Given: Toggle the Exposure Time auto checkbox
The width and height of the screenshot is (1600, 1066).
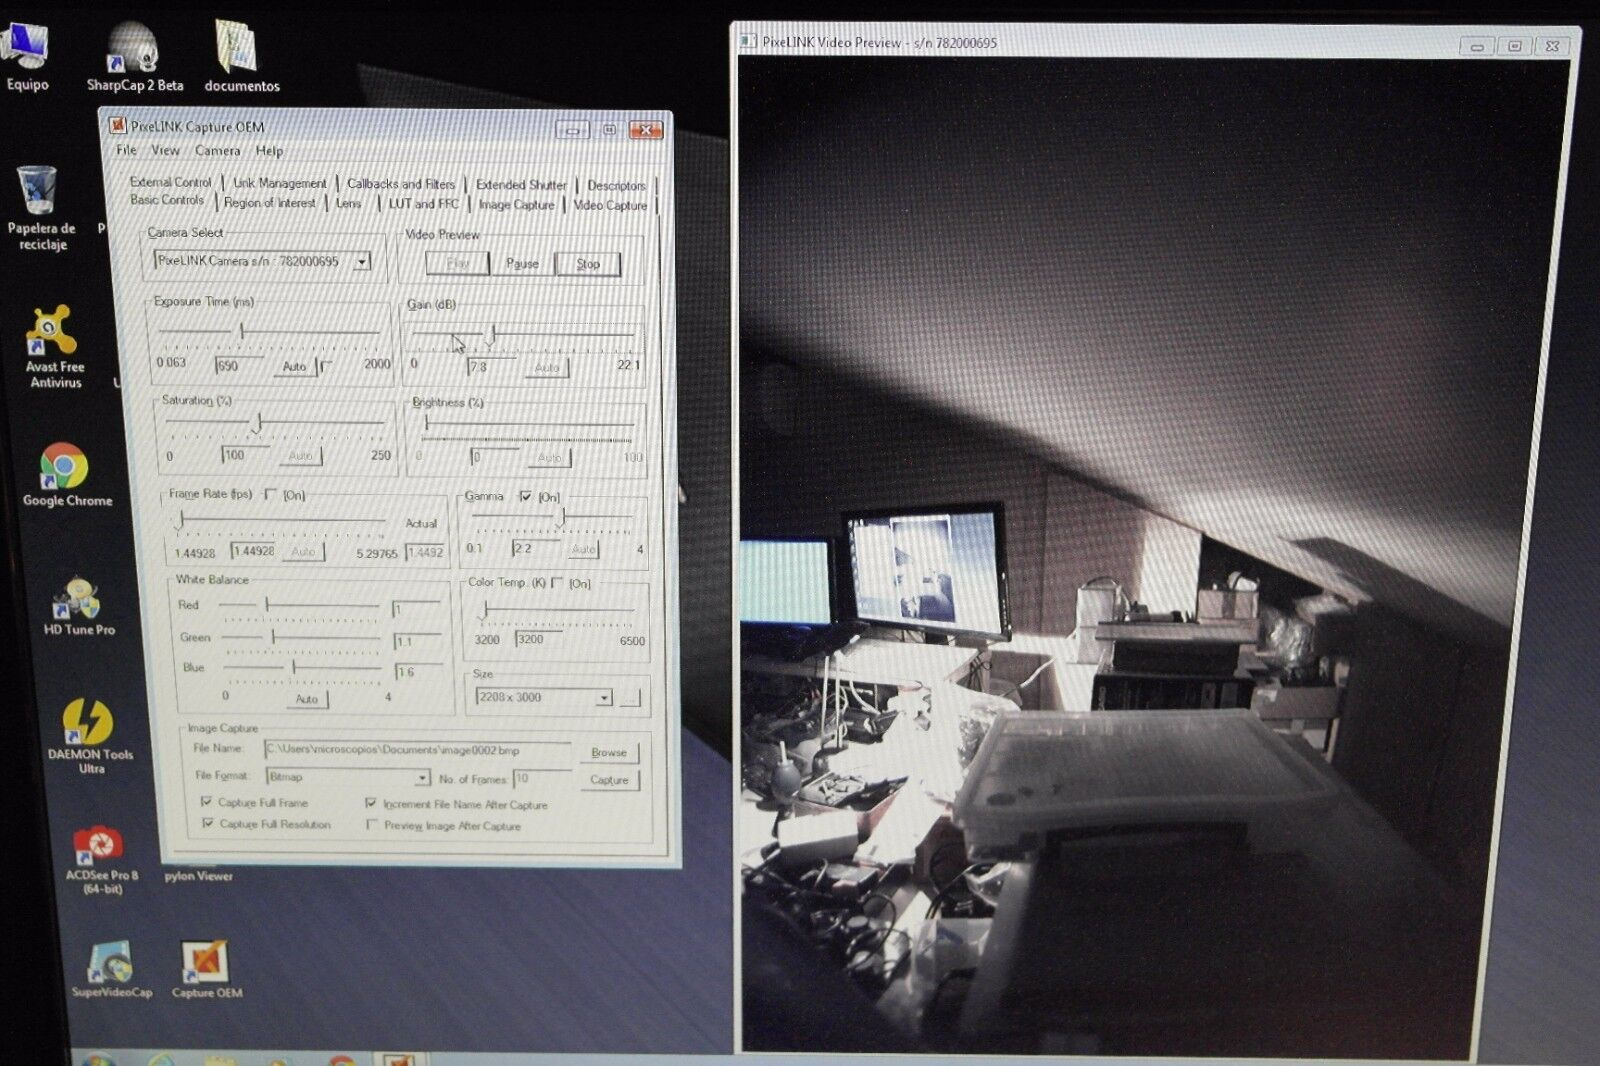Looking at the screenshot, I should (x=325, y=366).
